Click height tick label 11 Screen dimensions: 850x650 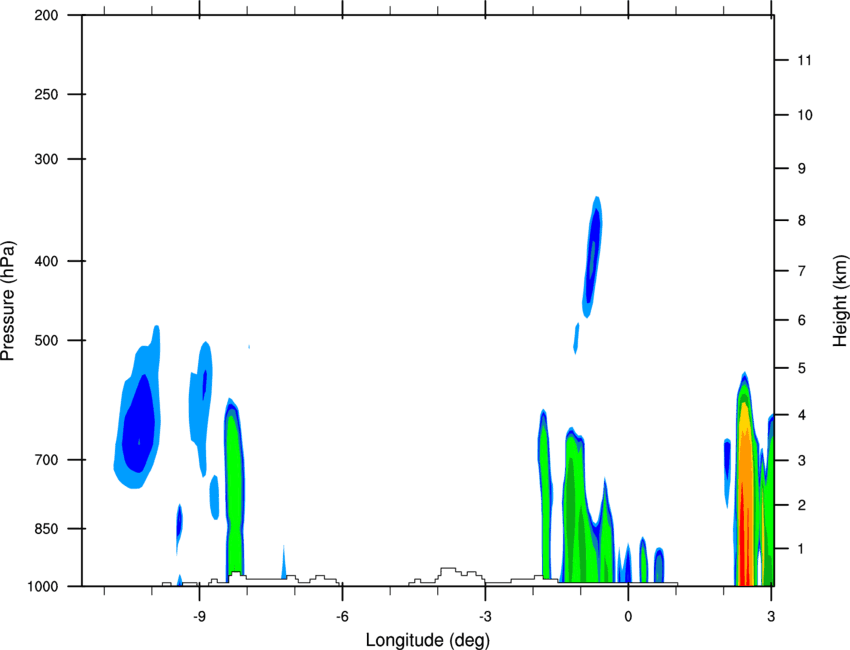[804, 60]
